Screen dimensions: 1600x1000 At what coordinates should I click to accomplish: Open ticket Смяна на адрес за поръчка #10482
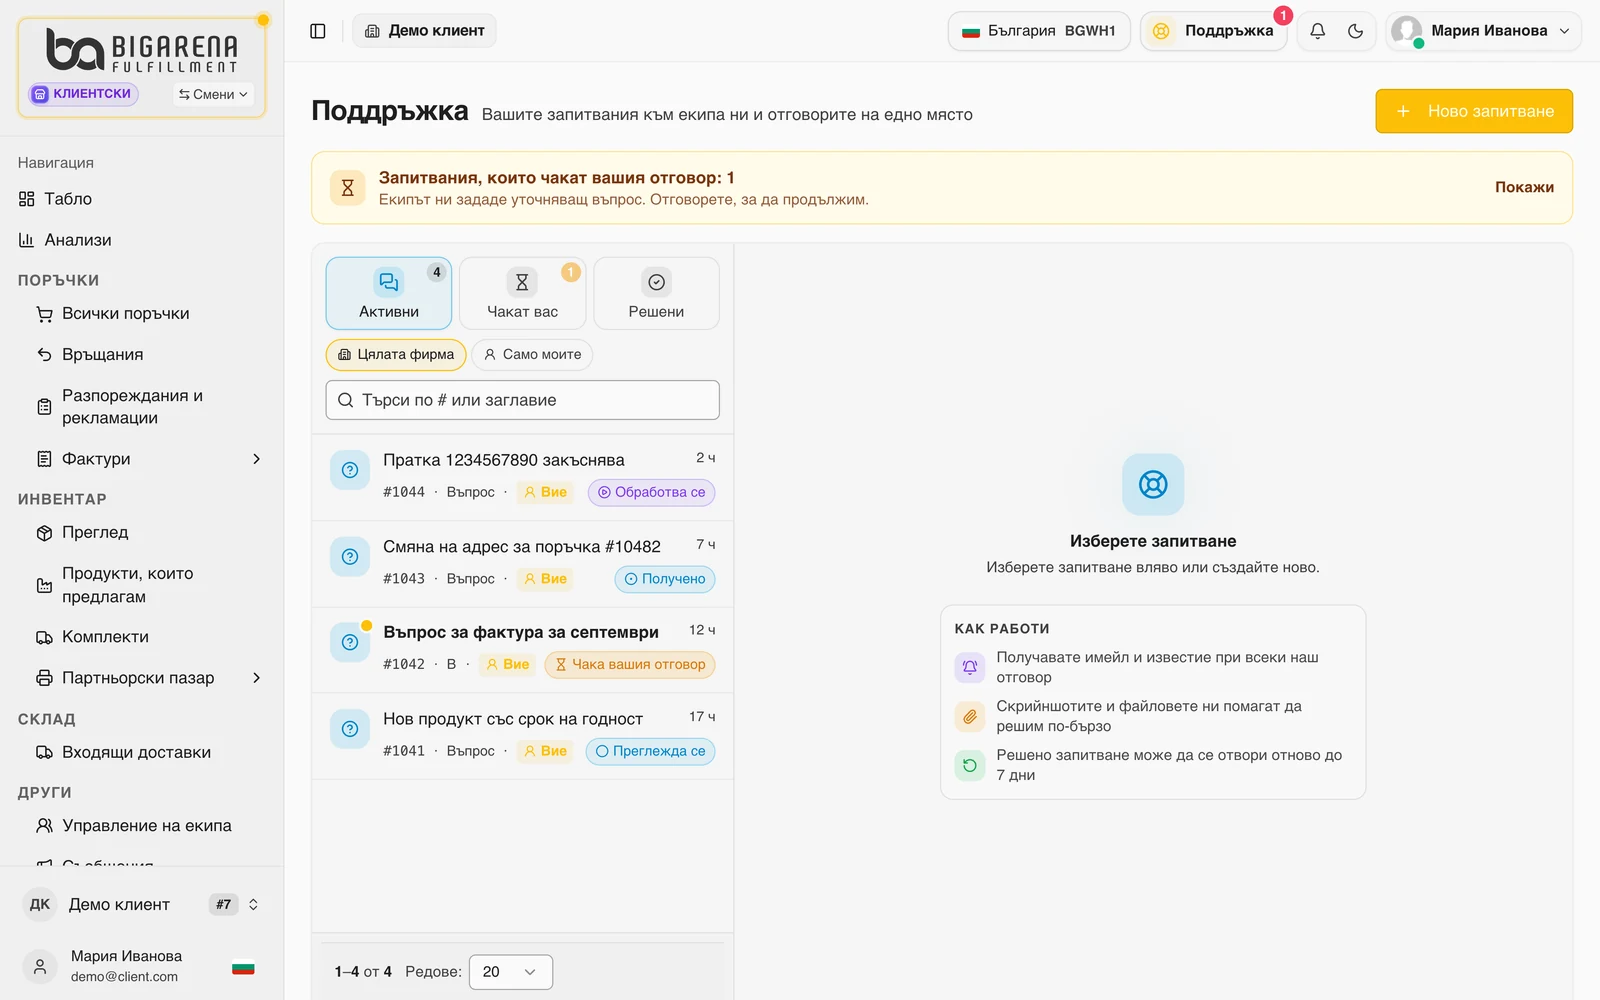[522, 564]
